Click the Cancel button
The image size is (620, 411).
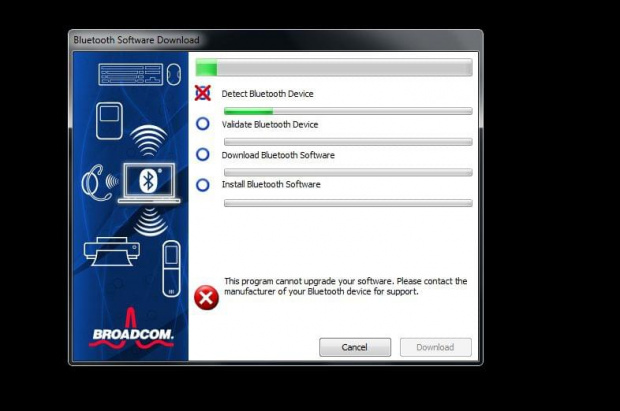tap(355, 347)
